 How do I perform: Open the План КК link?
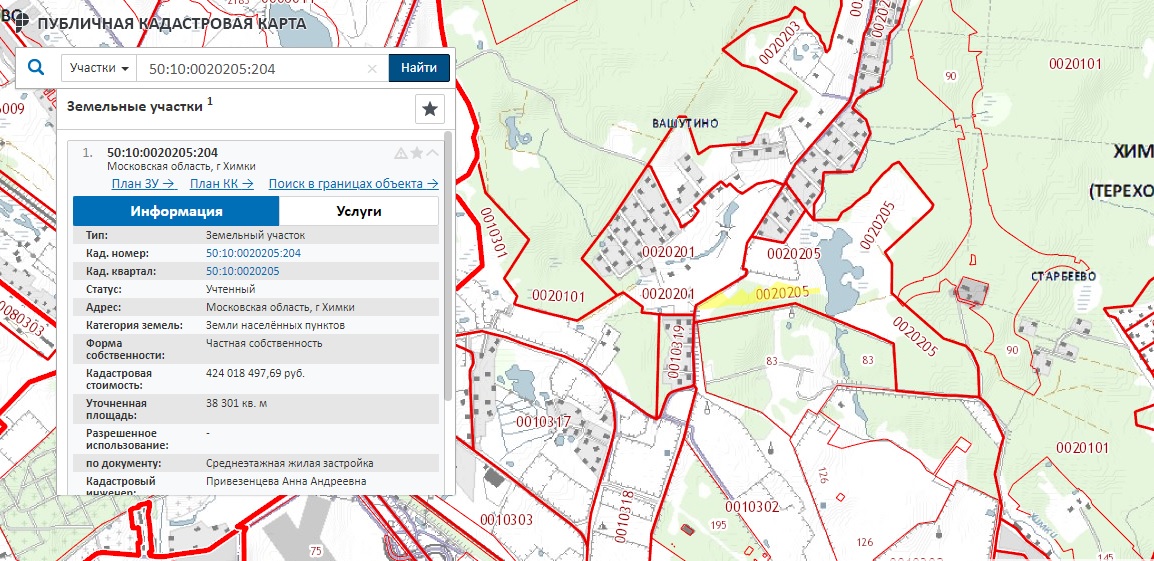(221, 184)
